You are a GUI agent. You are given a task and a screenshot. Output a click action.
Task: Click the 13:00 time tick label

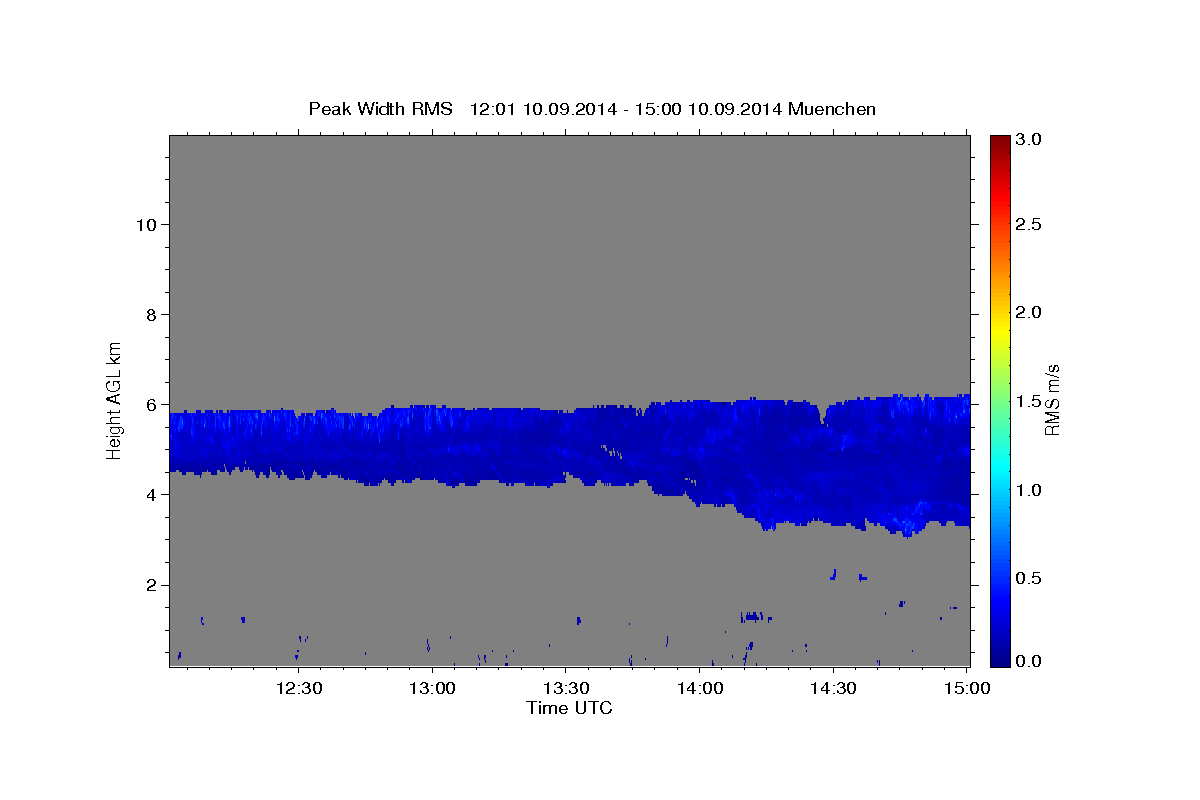pos(432,688)
